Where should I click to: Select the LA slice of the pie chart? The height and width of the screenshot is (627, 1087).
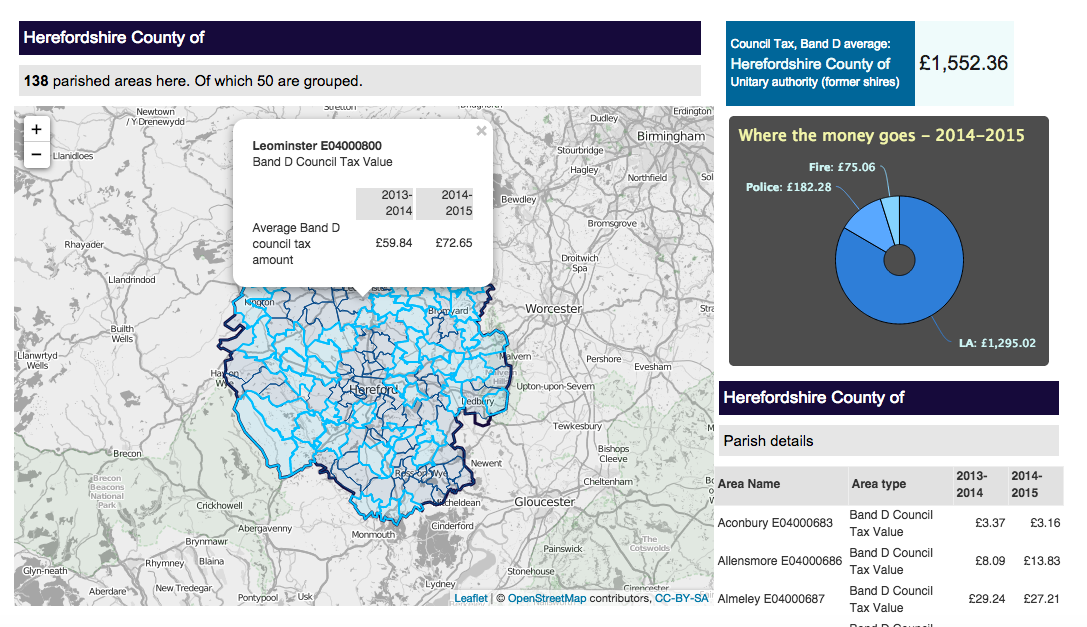[908, 298]
